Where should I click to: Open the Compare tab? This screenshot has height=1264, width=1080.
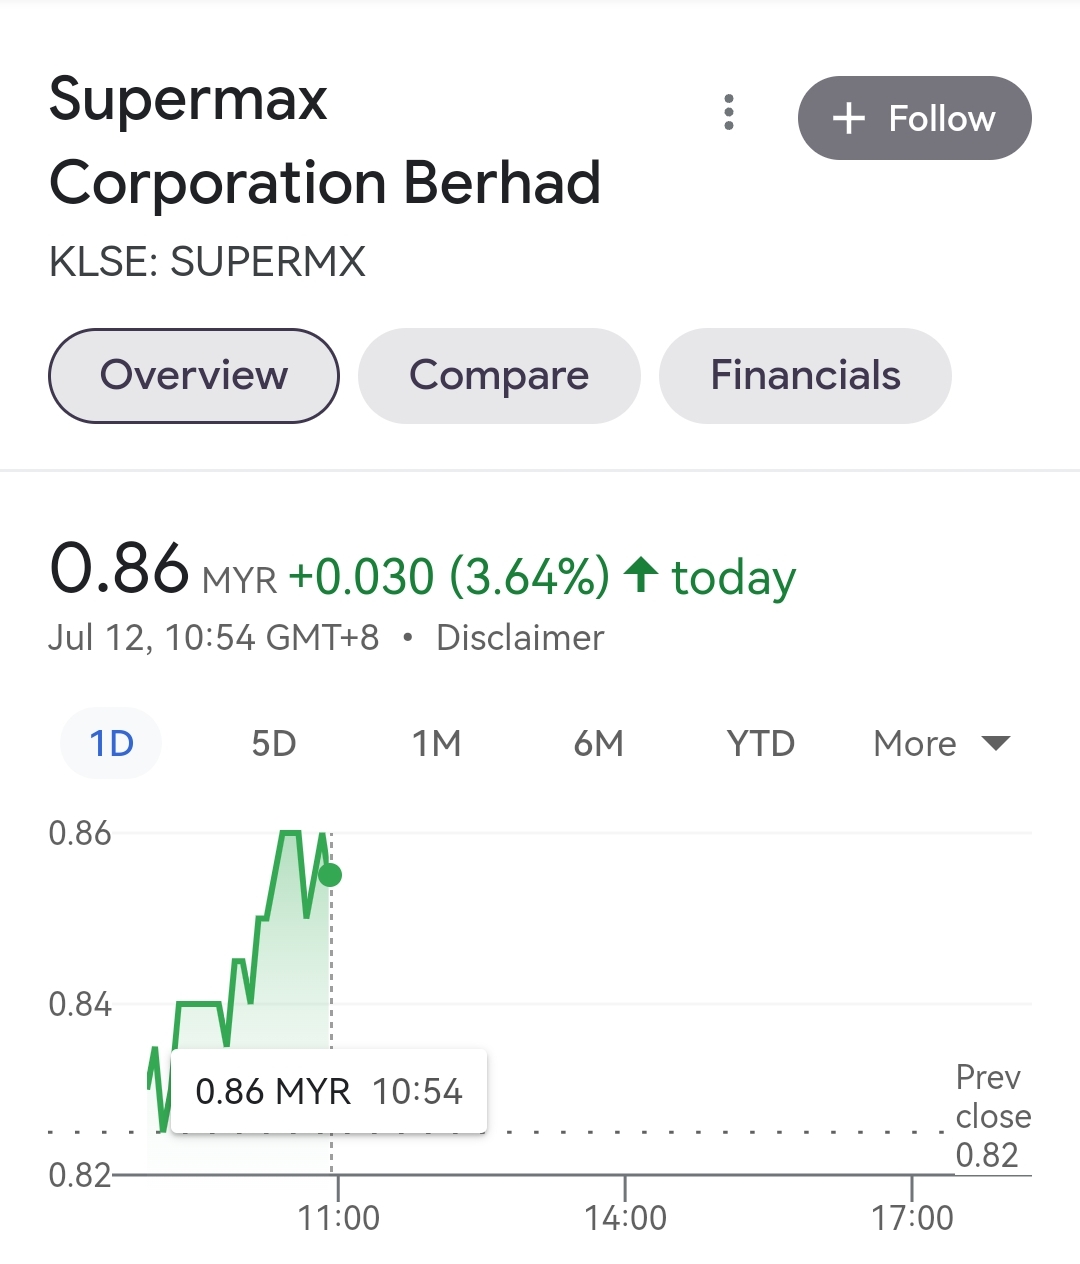pos(499,376)
